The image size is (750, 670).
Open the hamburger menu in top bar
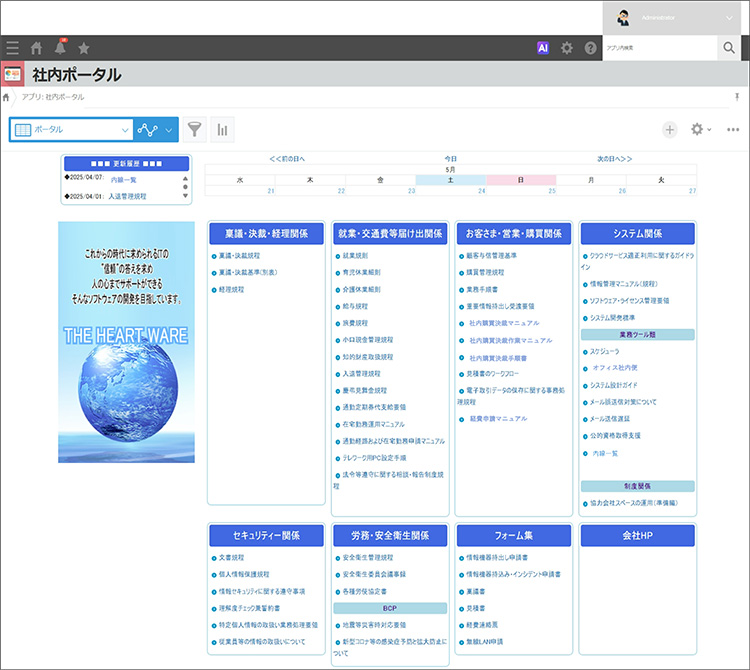[x=12, y=48]
